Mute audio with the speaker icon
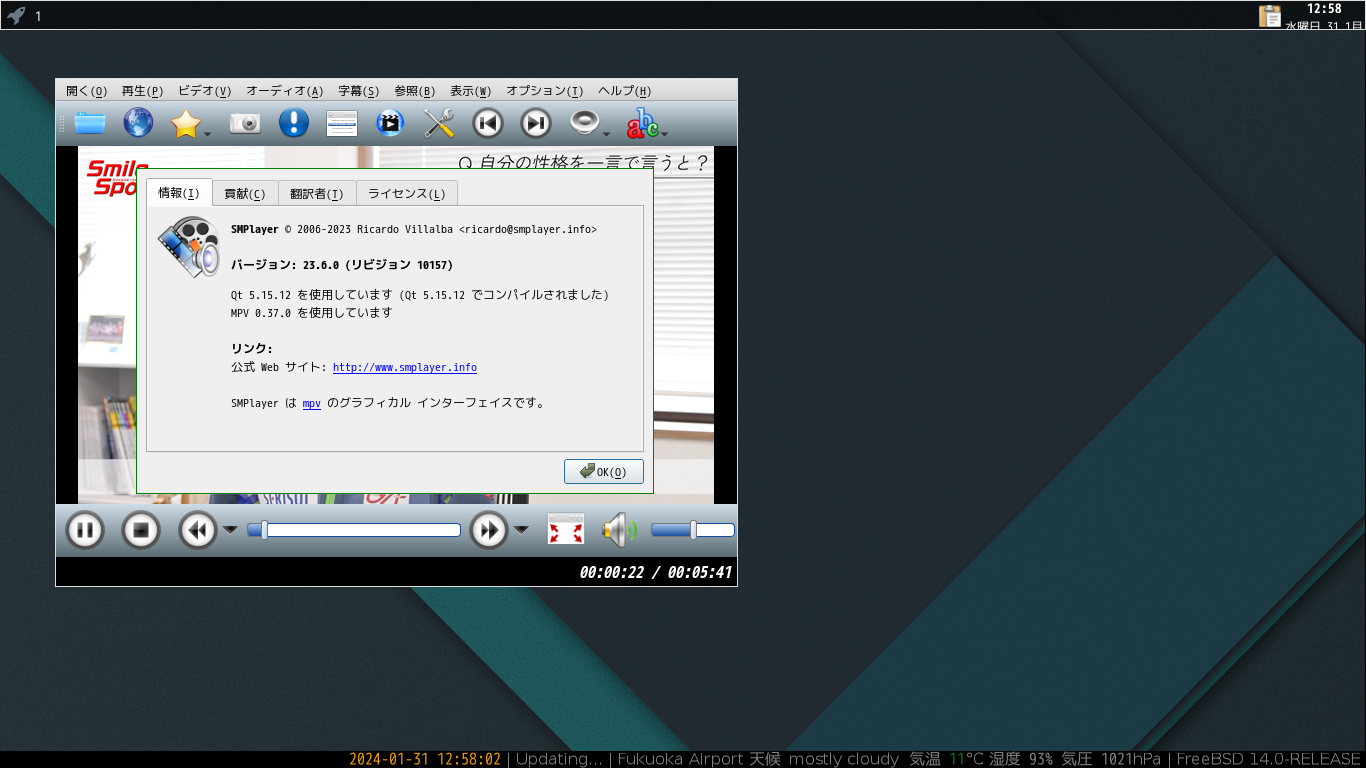1366x768 pixels. point(619,530)
